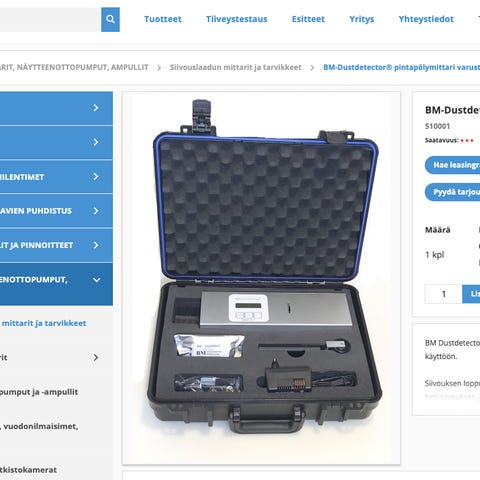Click the product title BM-Dustdetector heading

[452, 110]
